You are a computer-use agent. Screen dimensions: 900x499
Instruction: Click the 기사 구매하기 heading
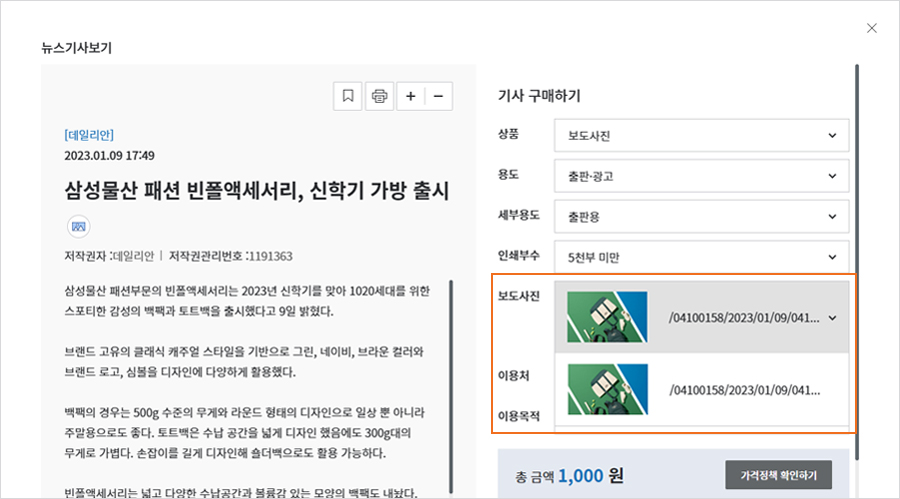coord(539,95)
